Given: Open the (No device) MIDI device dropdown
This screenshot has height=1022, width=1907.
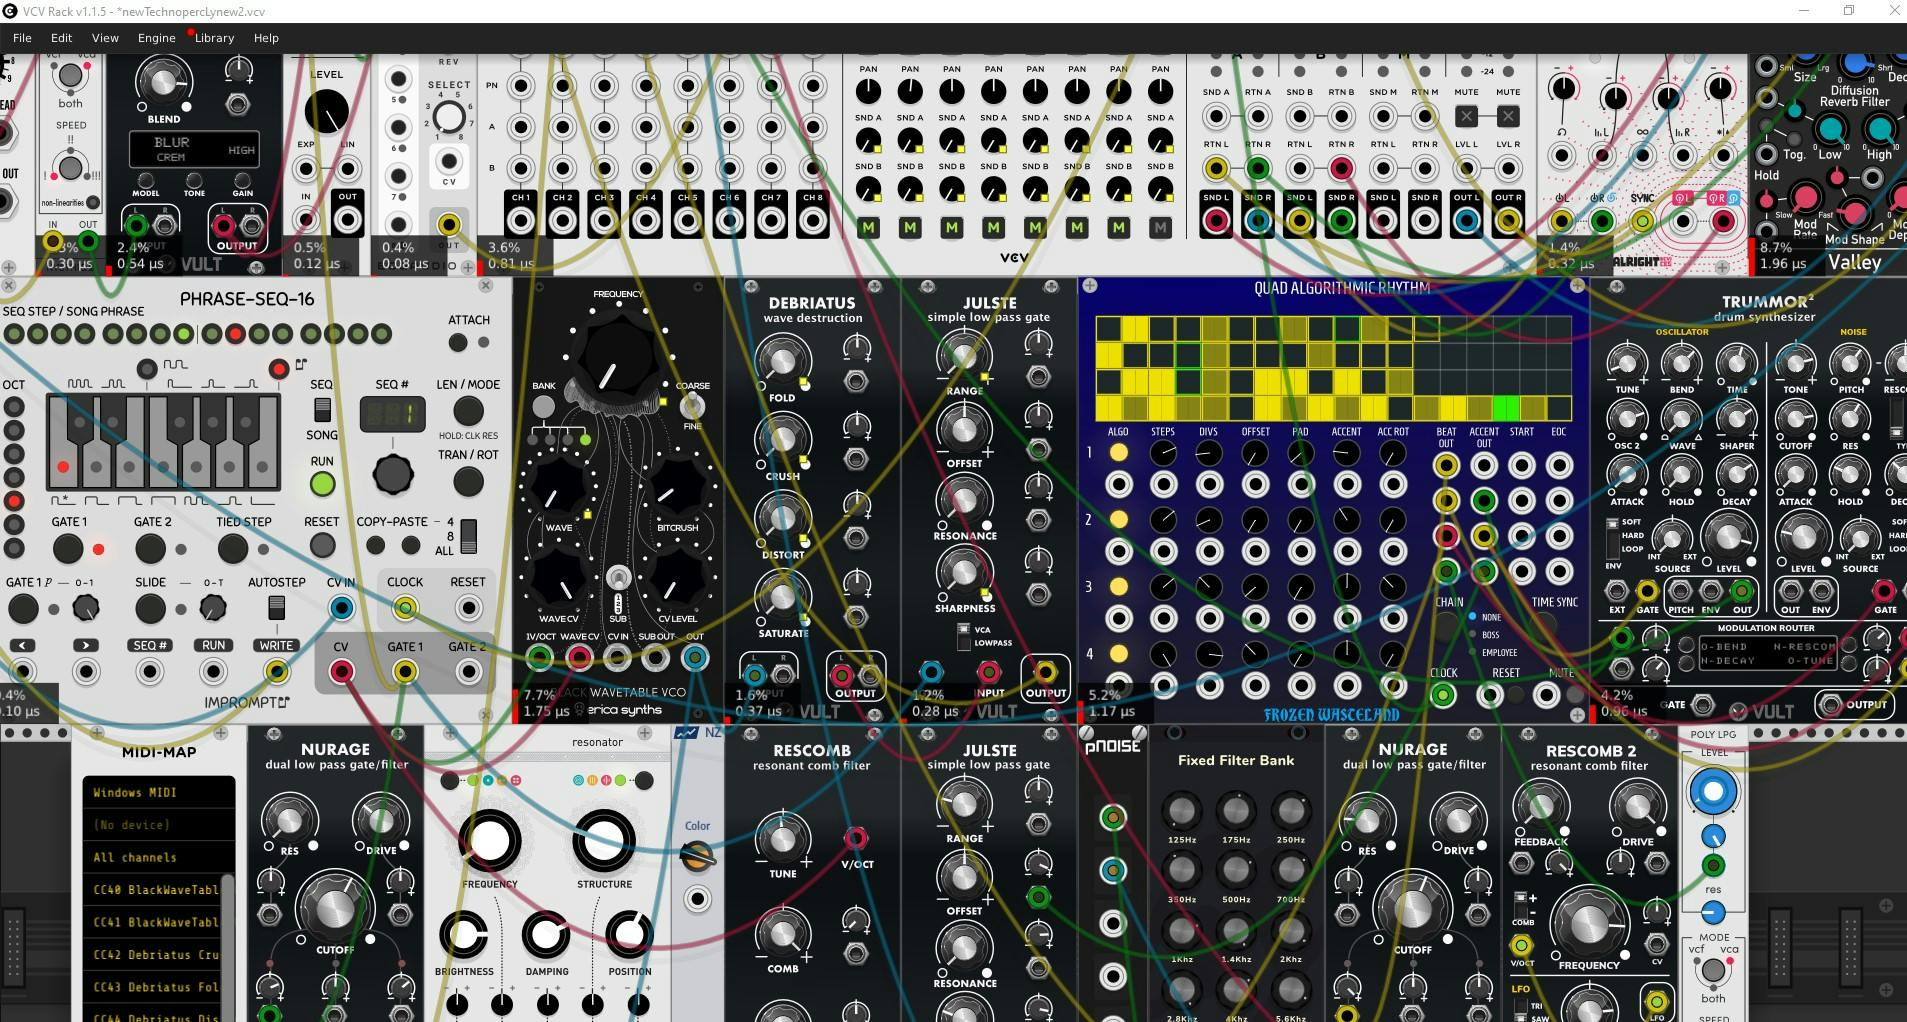Looking at the screenshot, I should pyautogui.click(x=159, y=825).
